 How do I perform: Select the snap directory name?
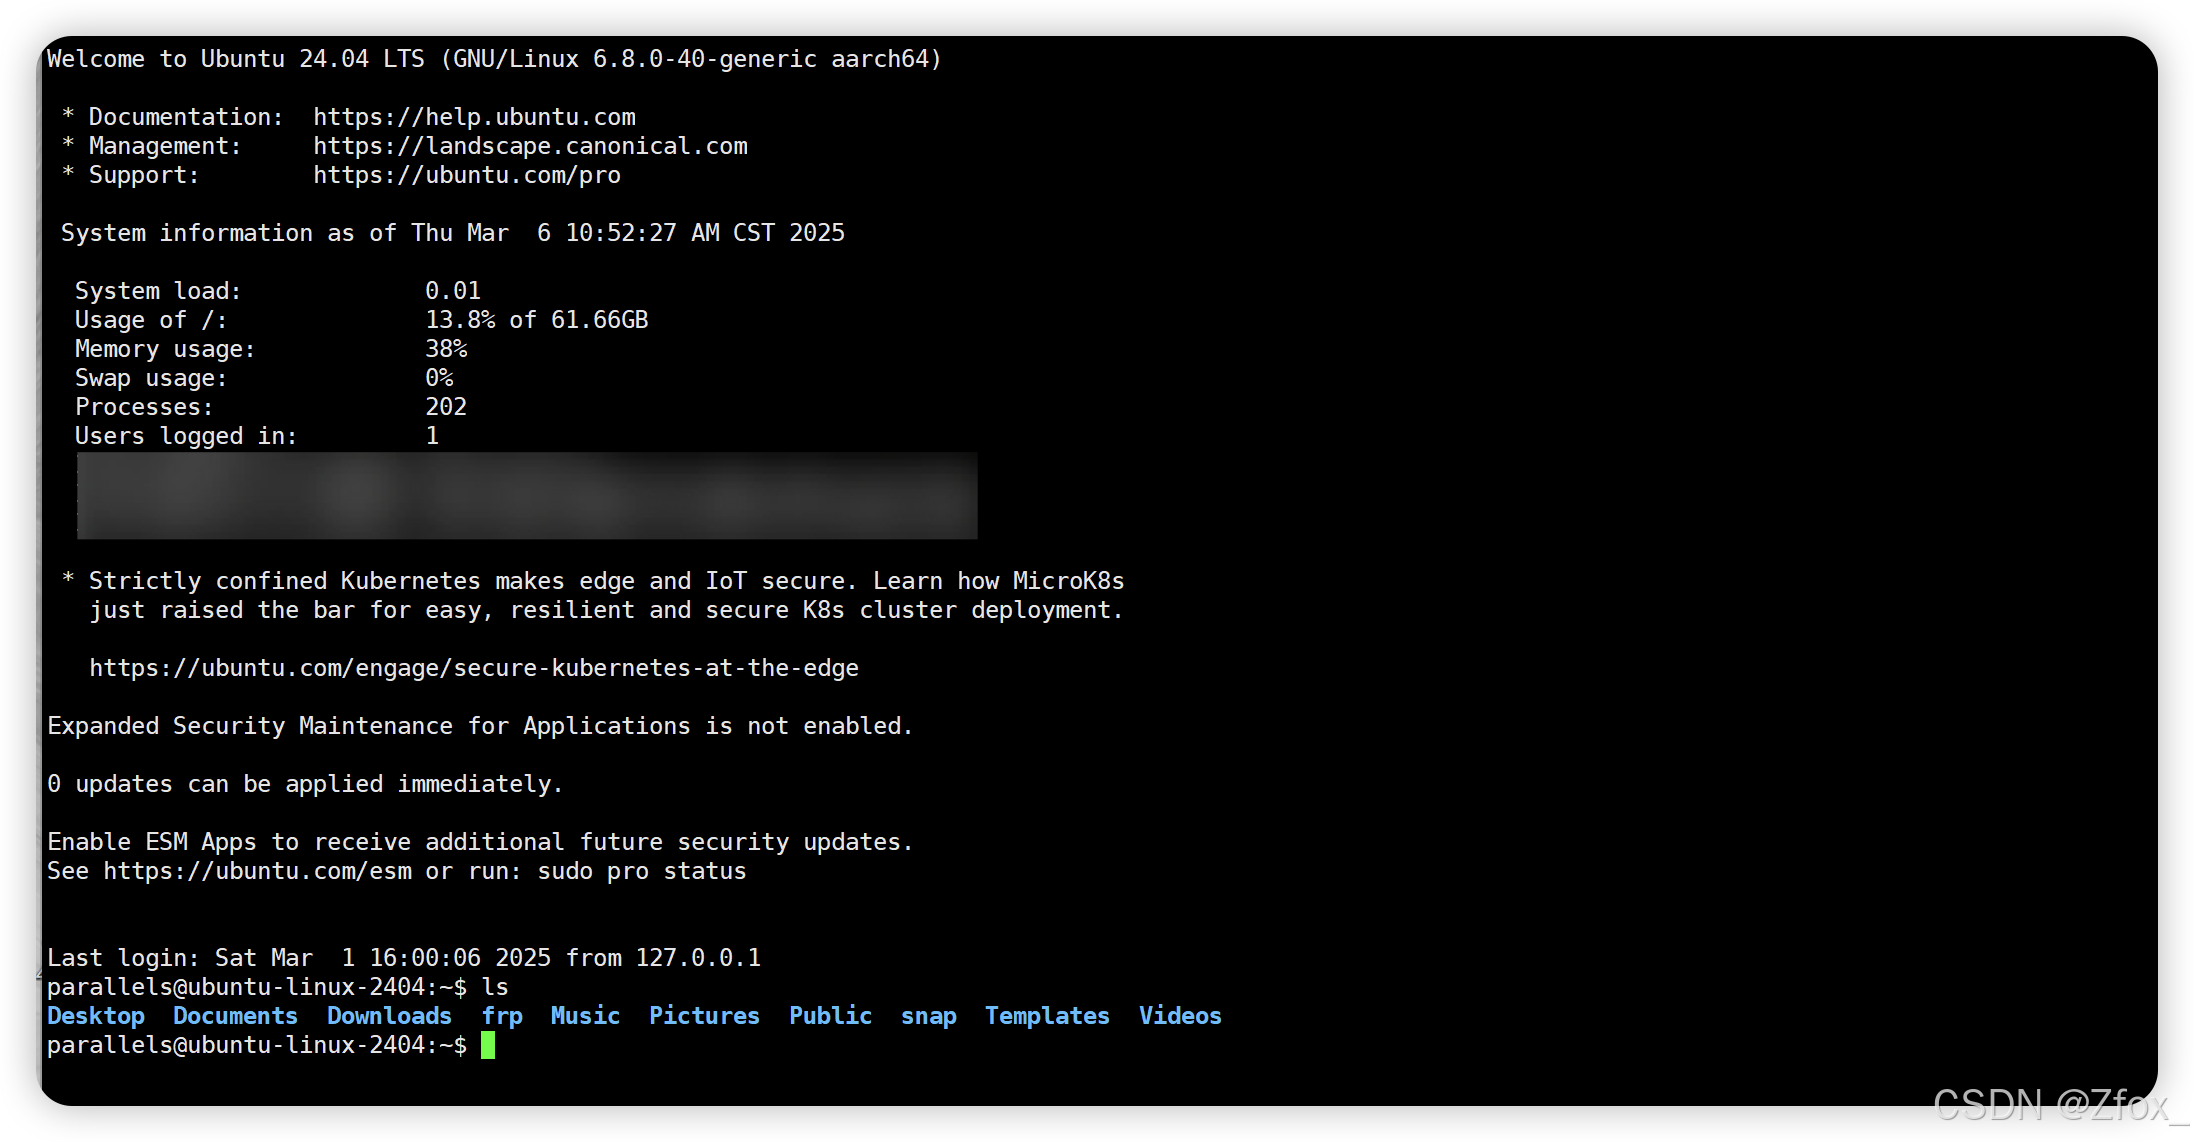click(928, 1016)
